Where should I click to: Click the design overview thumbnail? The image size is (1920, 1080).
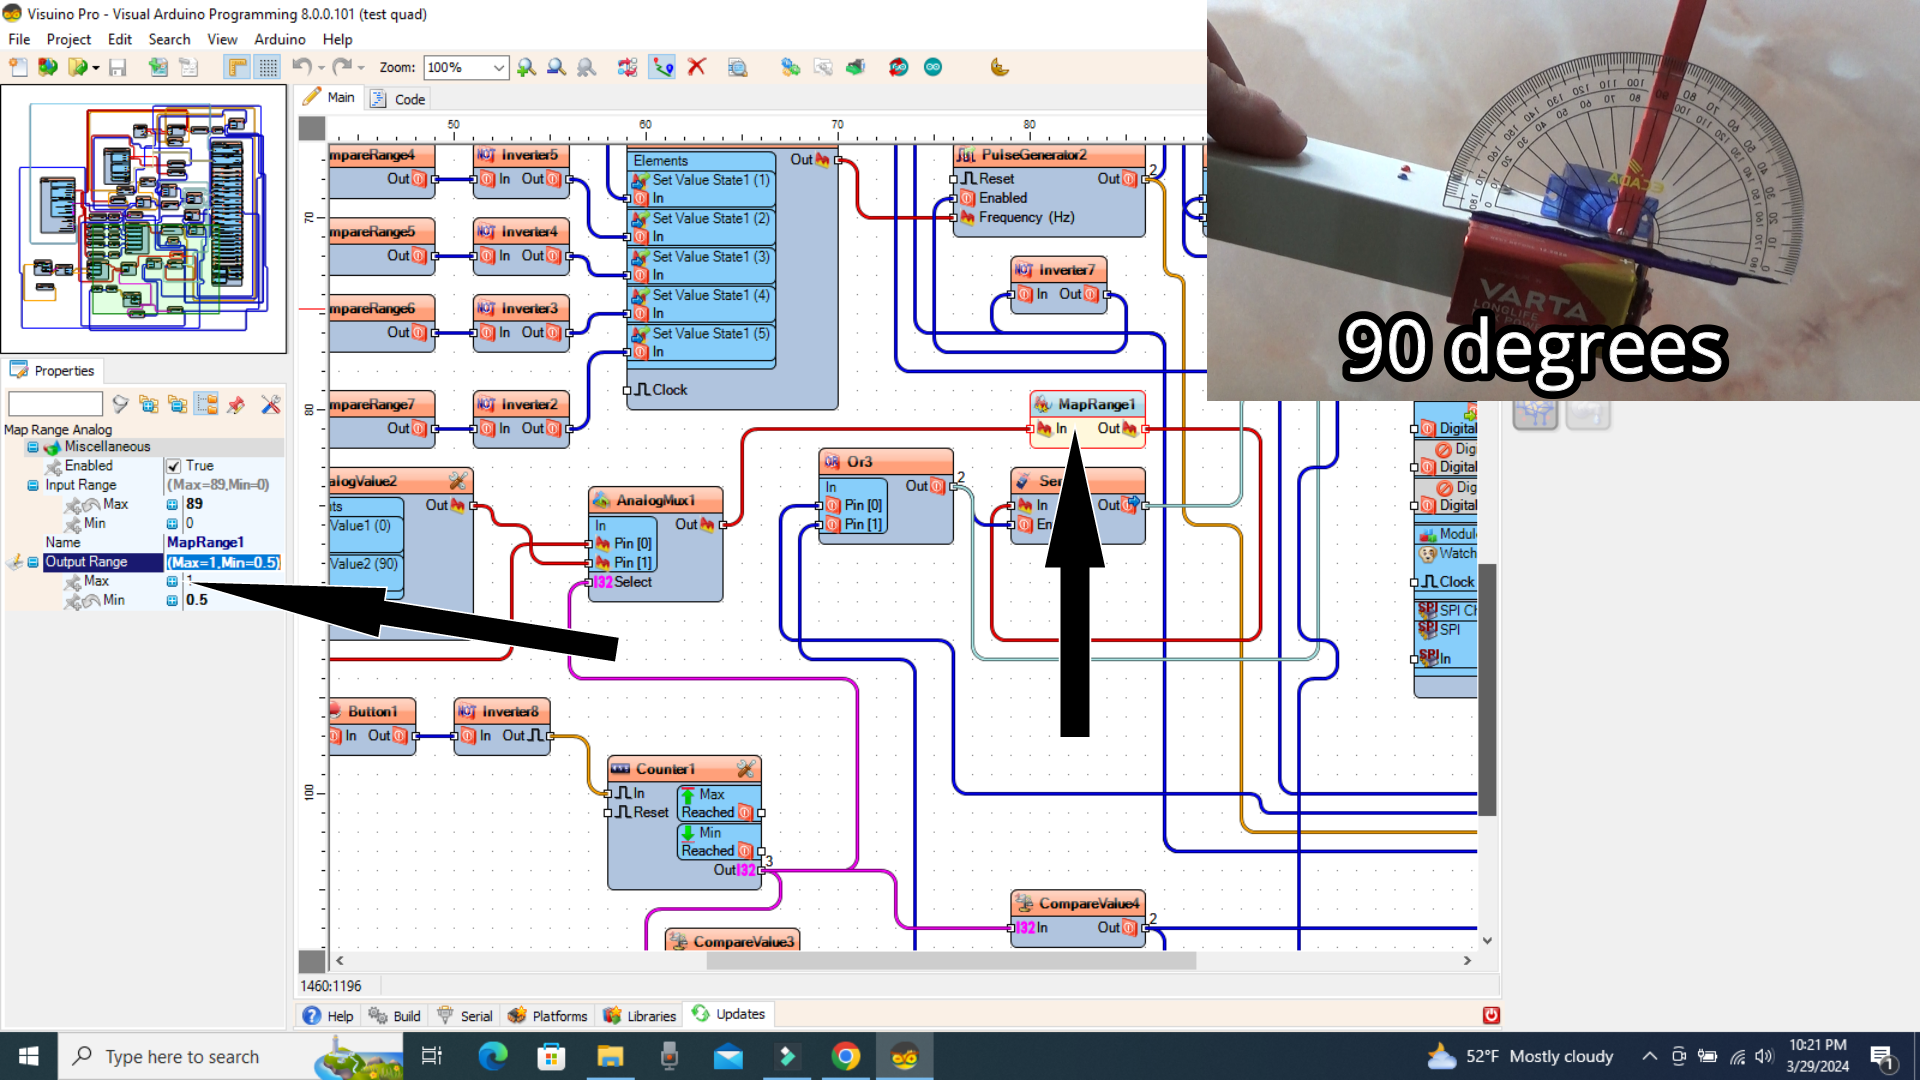(x=144, y=219)
